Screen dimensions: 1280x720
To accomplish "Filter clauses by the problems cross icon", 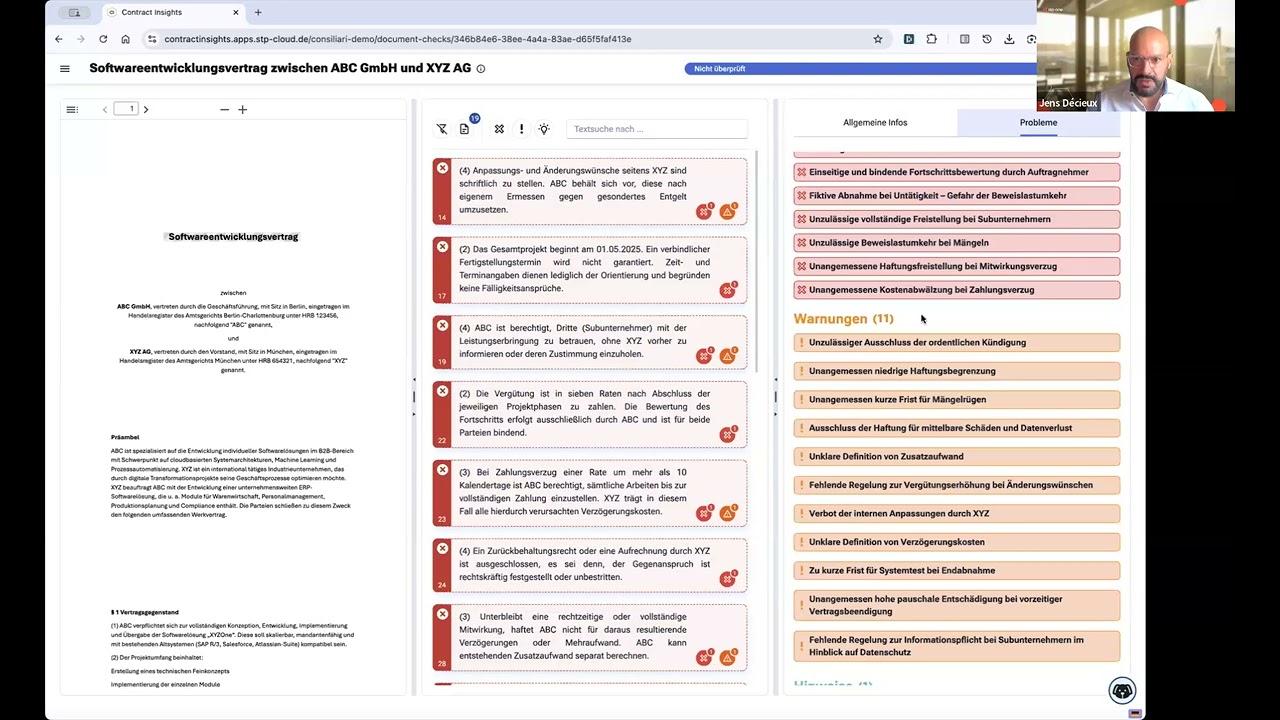I will click(x=499, y=129).
